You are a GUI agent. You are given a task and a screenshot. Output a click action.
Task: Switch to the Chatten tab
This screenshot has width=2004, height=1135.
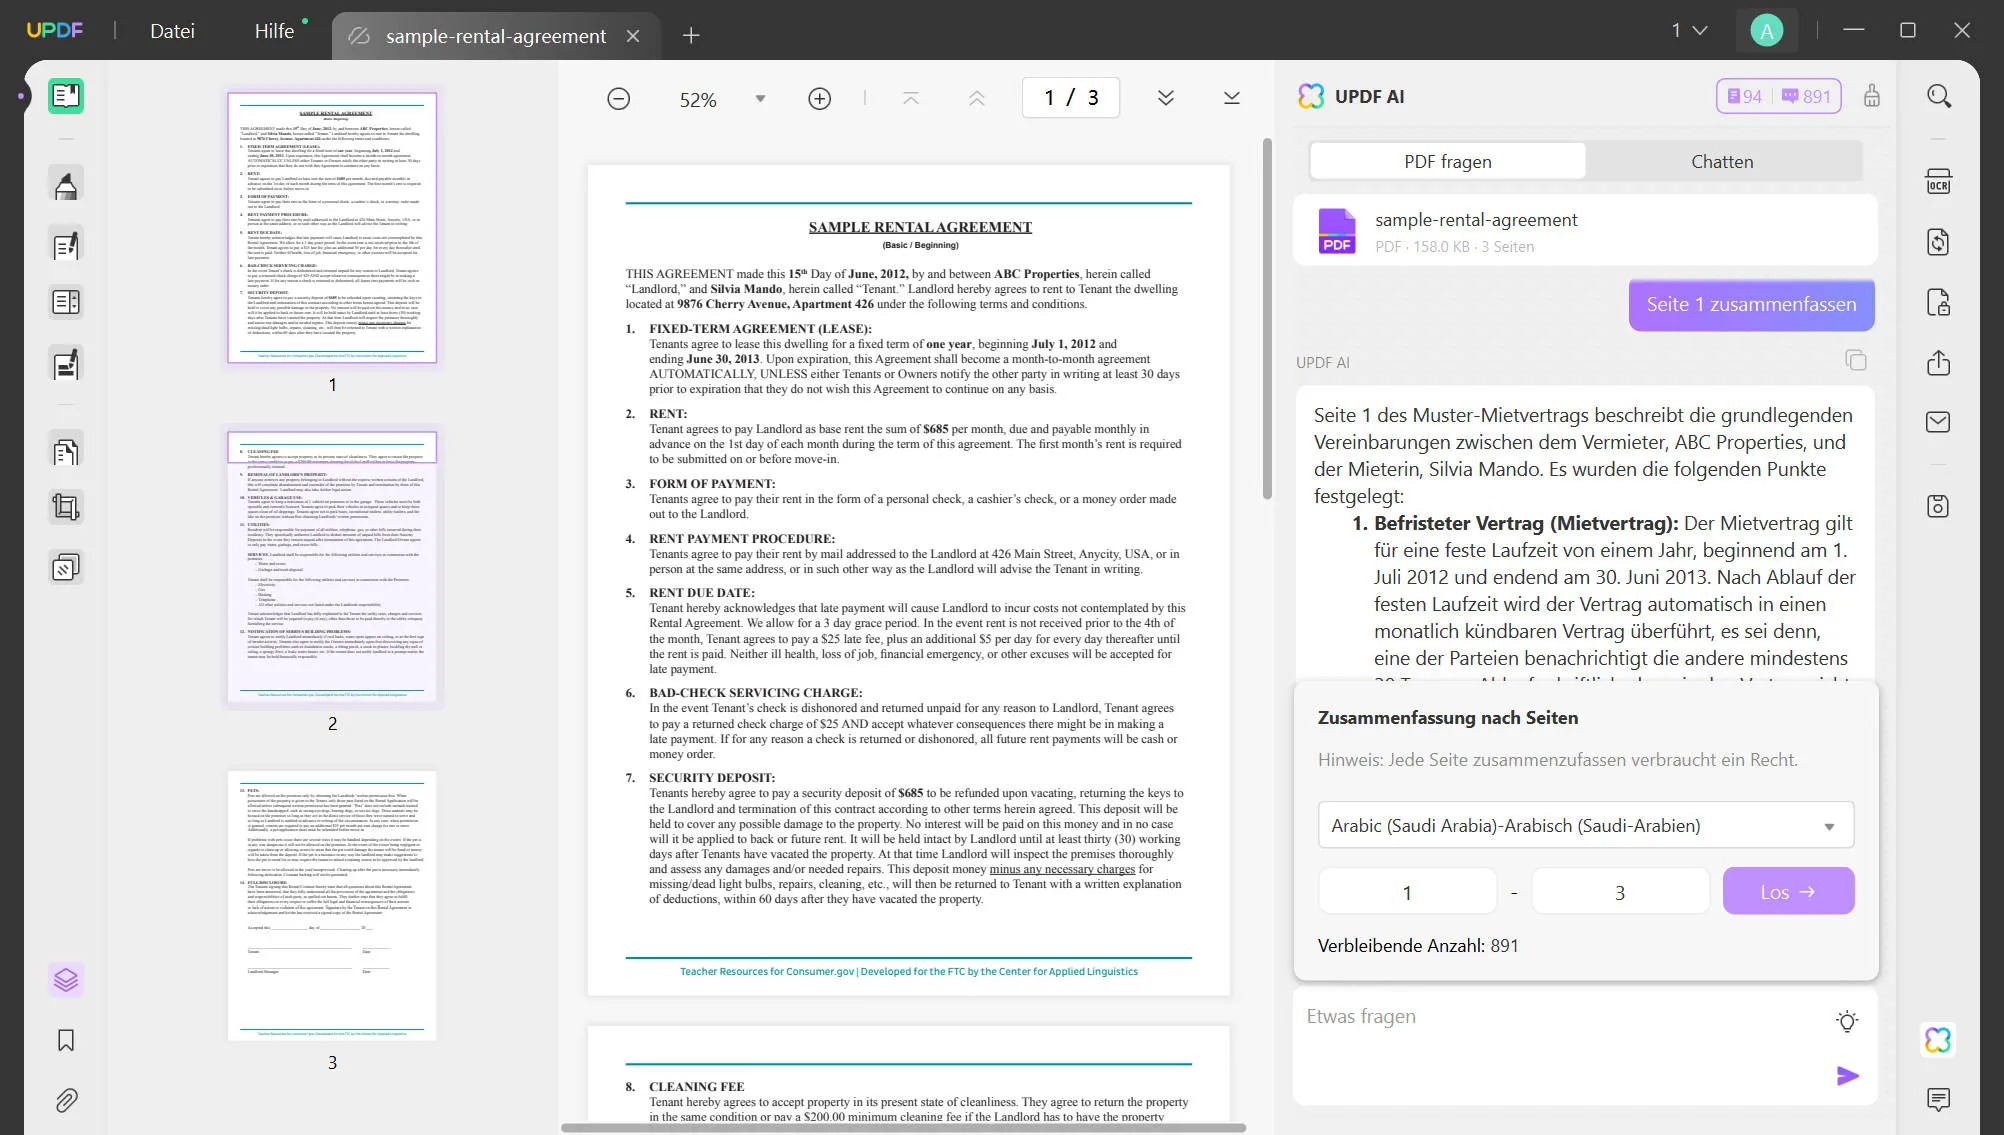(1721, 161)
